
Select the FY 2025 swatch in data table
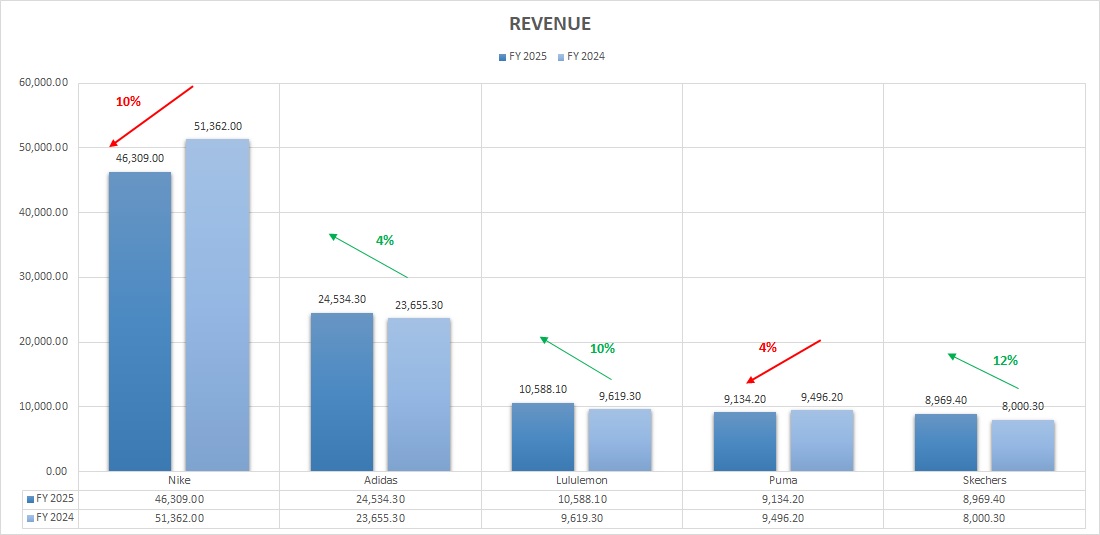pos(30,499)
